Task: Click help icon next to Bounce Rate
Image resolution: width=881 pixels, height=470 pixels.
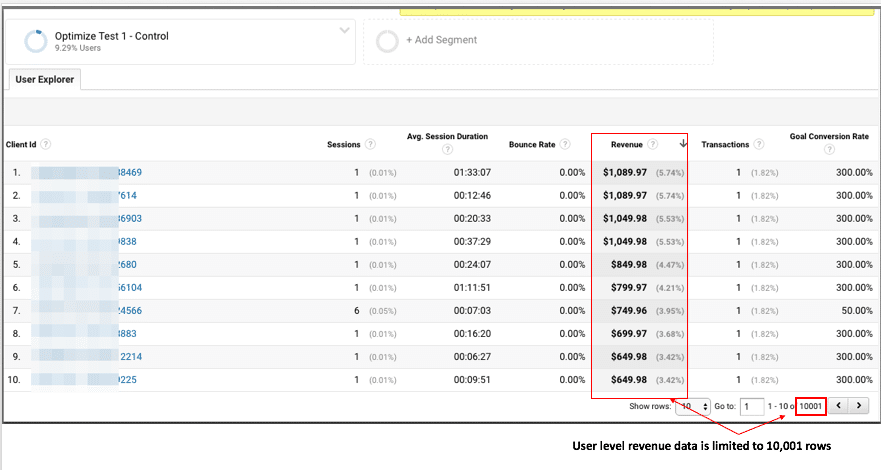Action: pyautogui.click(x=564, y=145)
